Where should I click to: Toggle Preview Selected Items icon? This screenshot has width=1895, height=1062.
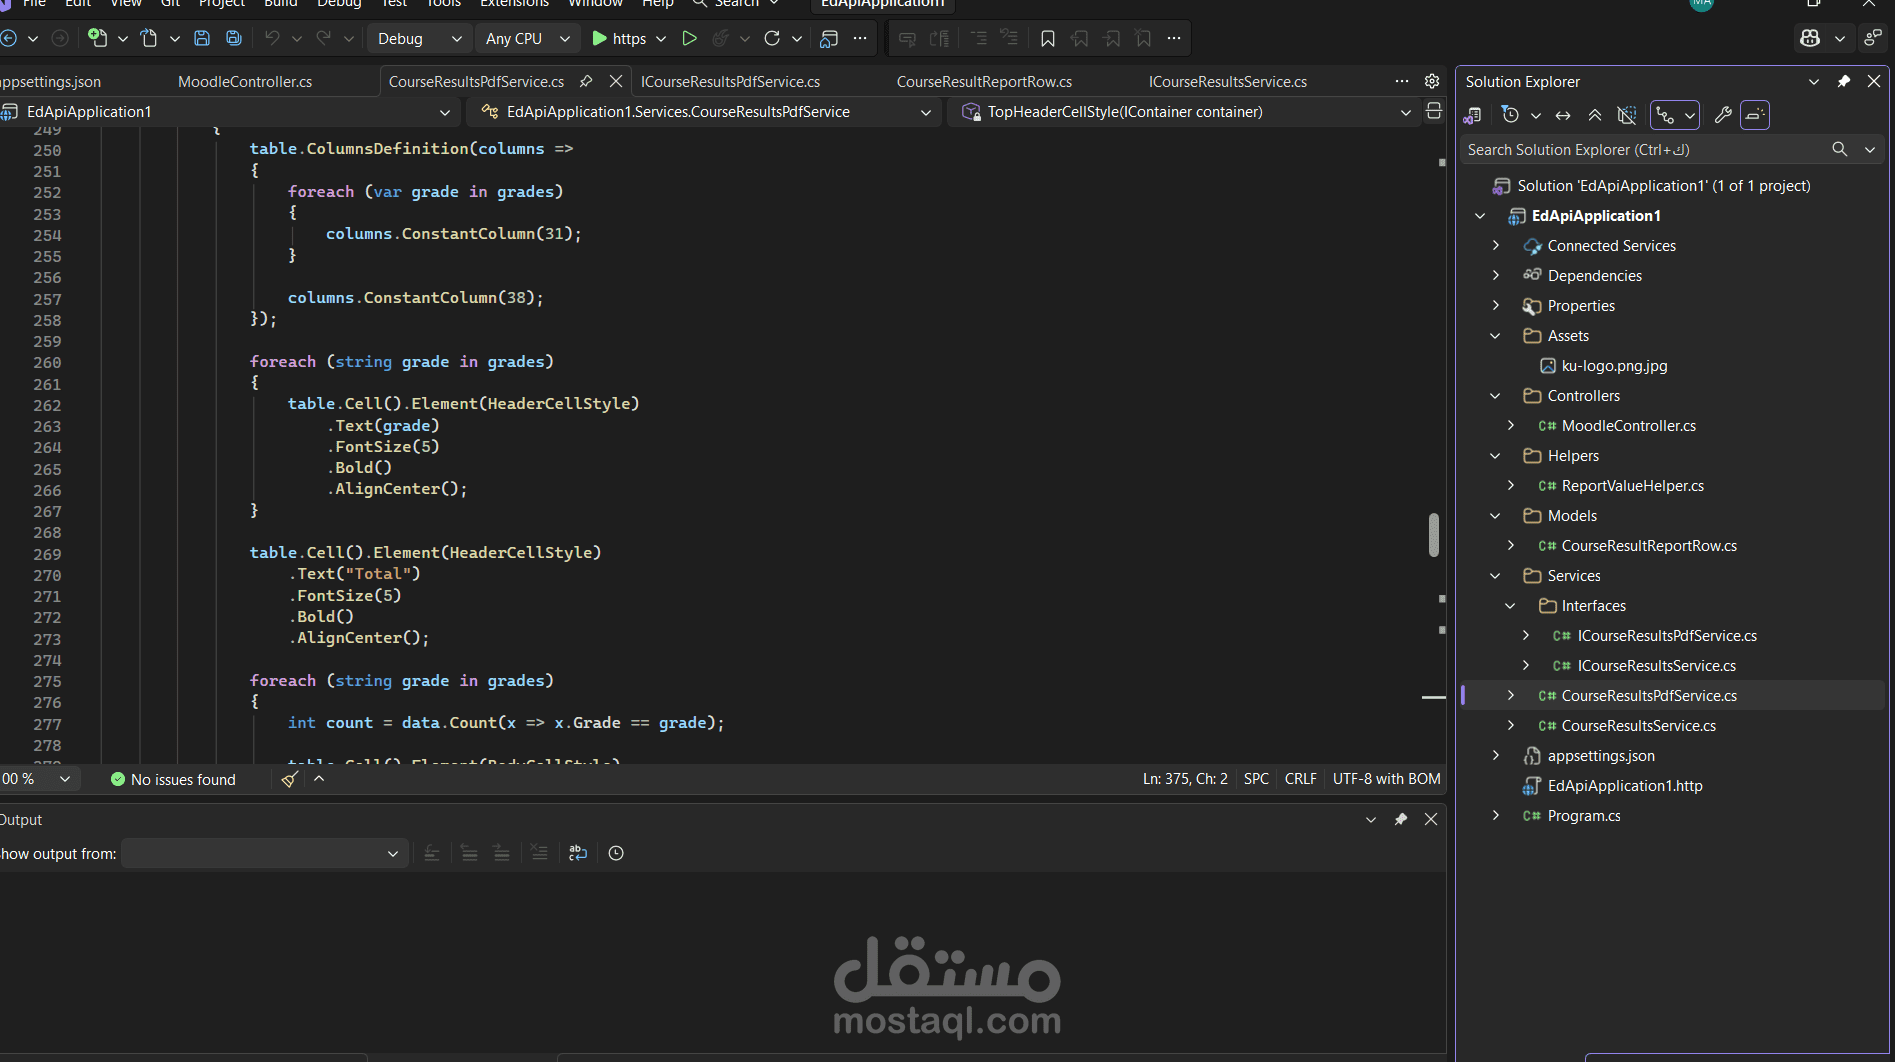click(x=1755, y=115)
